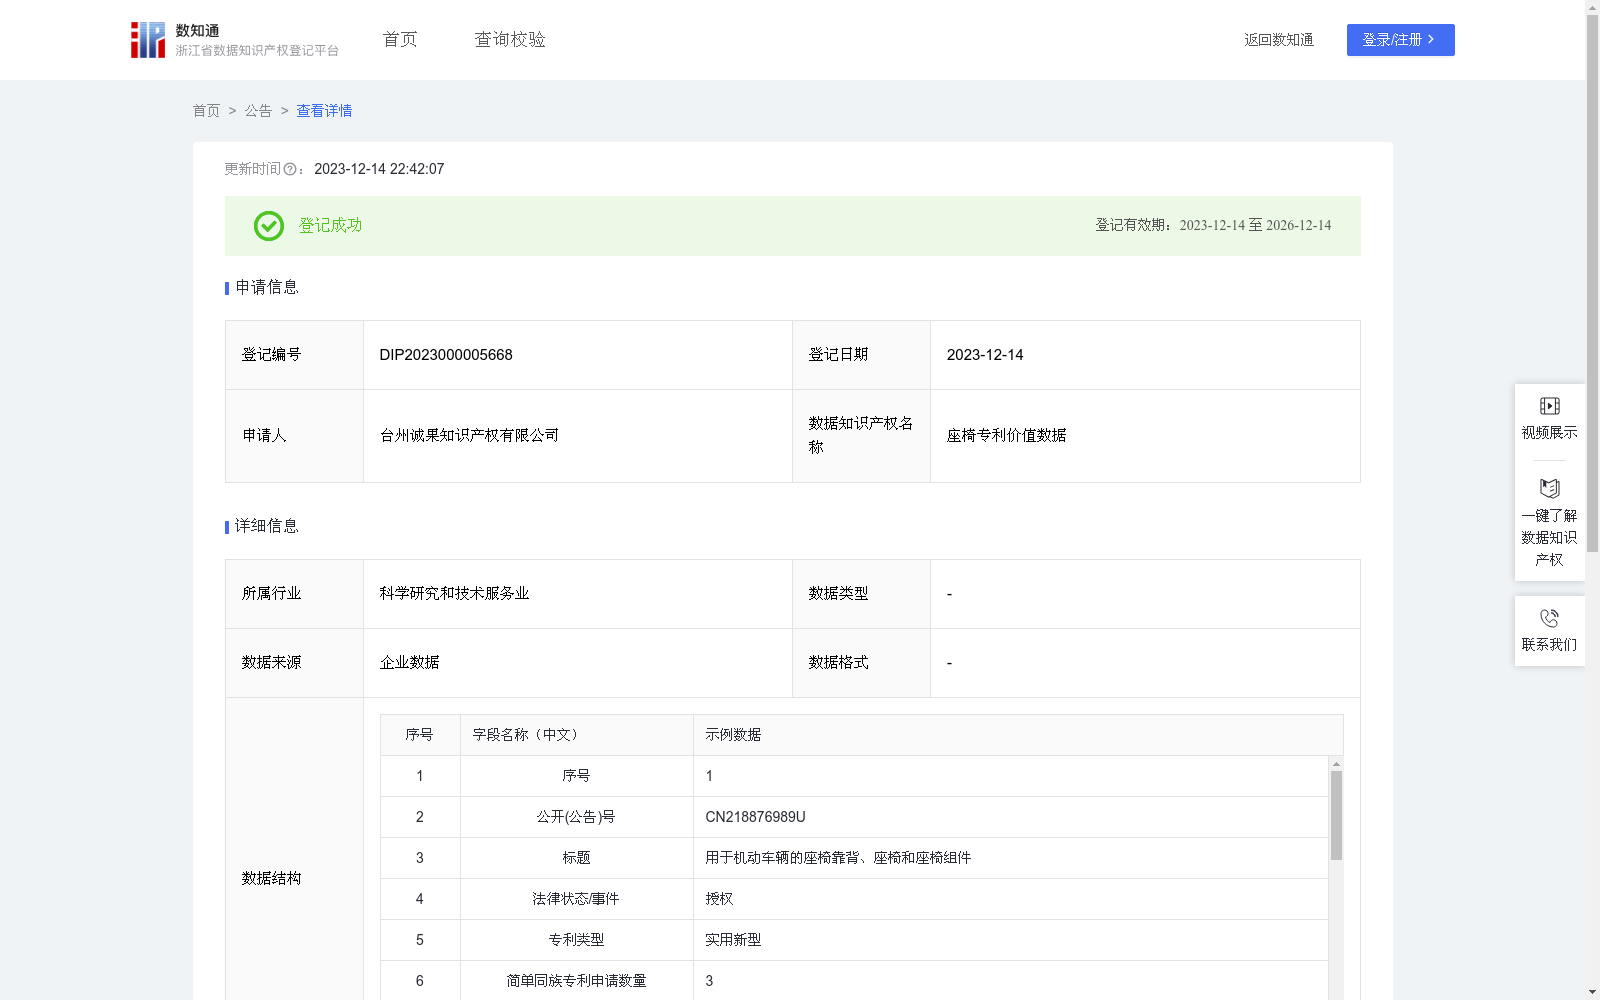This screenshot has height=1000, width=1600.
Task: Click the data structure table scrollbar thumb
Action: 1336,815
